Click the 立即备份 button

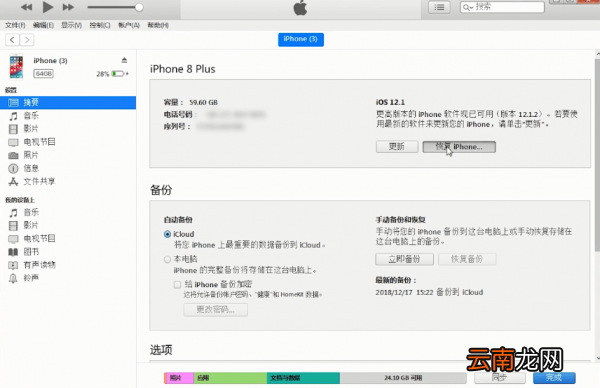point(404,259)
